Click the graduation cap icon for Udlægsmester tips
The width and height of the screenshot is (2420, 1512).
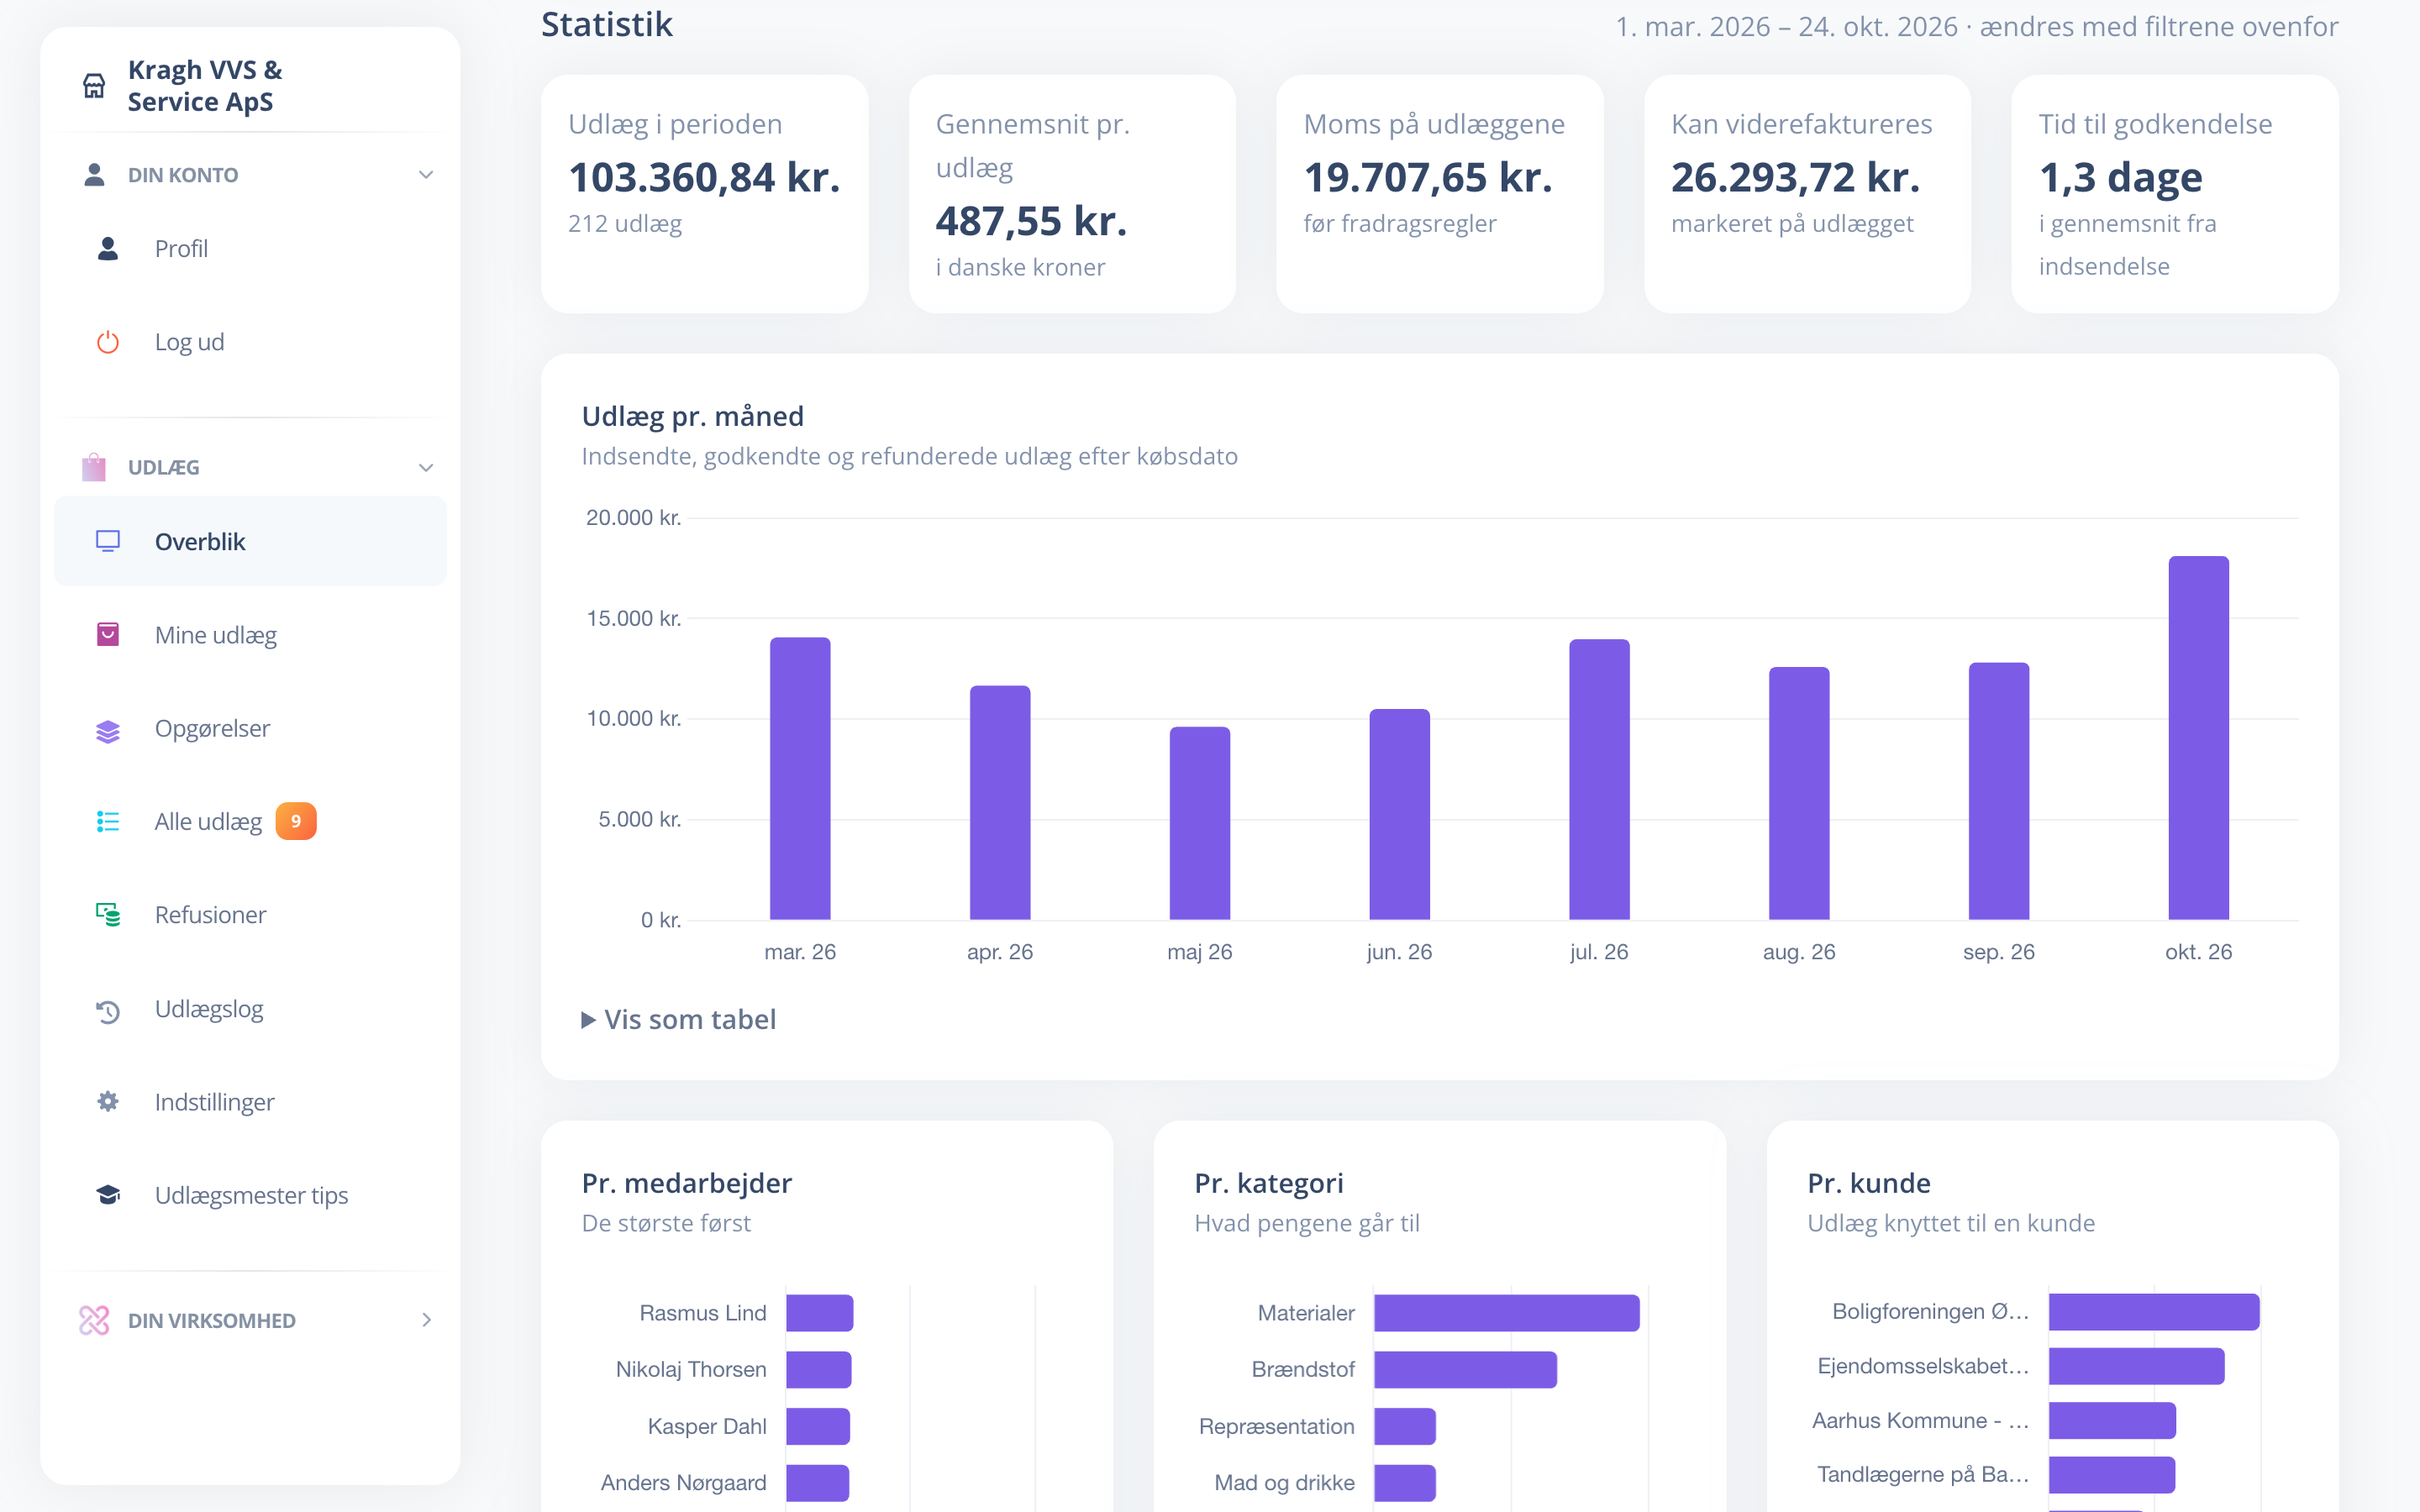(x=108, y=1195)
